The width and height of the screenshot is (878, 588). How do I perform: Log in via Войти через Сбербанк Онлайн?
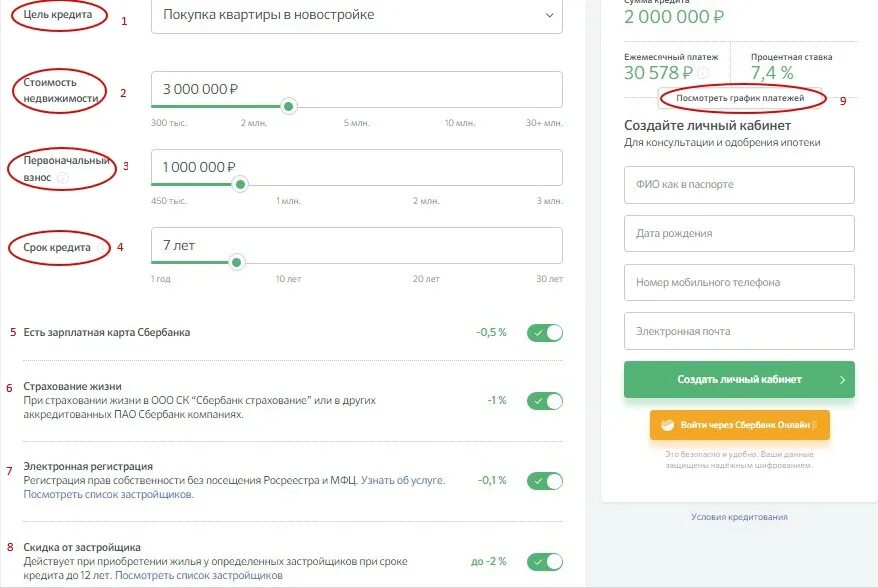[739, 425]
